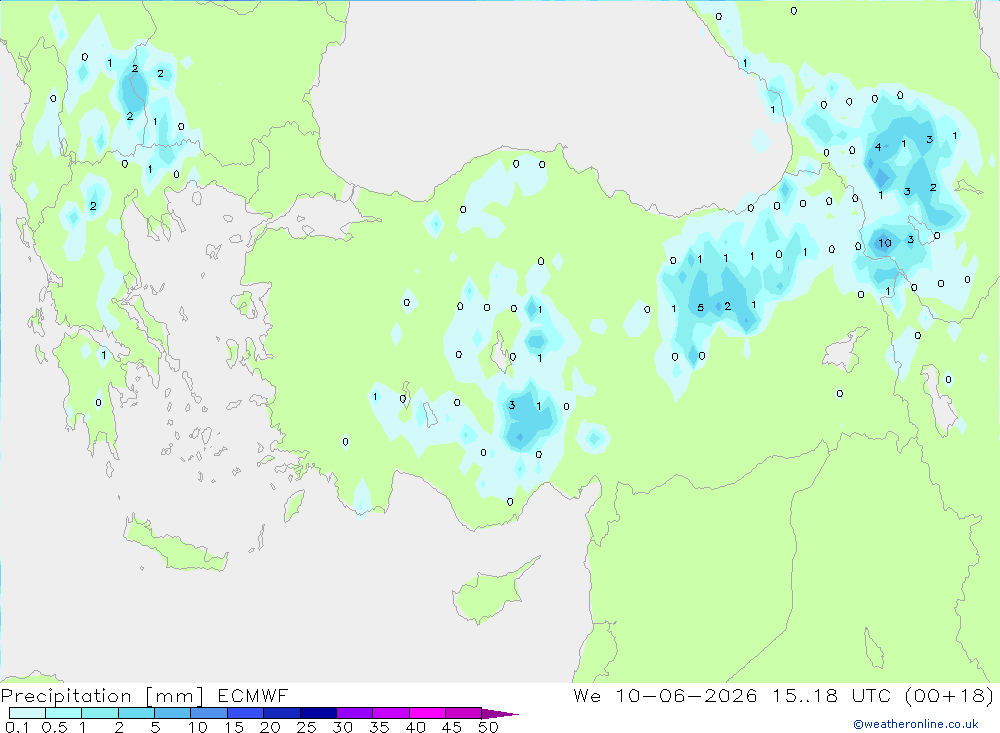1000x733 pixels.
Task: Click the '0.1' legend scale label
Action: [x=17, y=727]
